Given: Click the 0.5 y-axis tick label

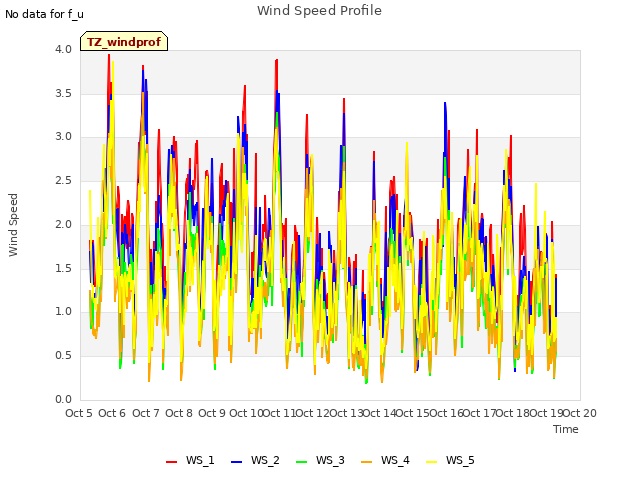Looking at the screenshot, I should [x=63, y=356].
